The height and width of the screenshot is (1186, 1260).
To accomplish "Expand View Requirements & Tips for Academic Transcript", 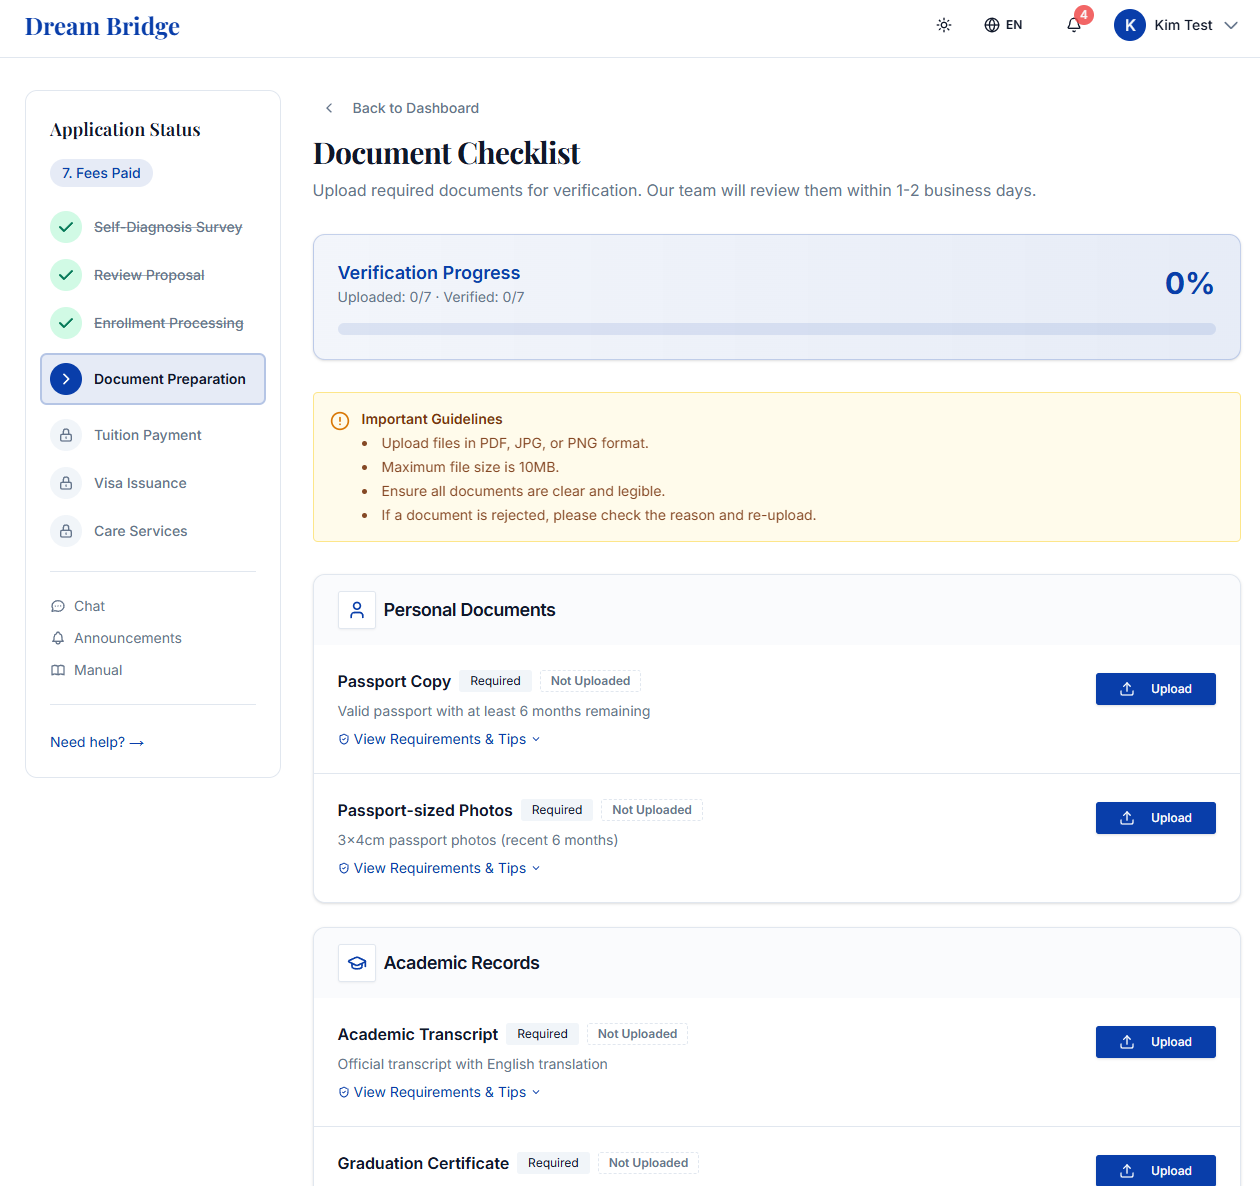I will tap(439, 1092).
